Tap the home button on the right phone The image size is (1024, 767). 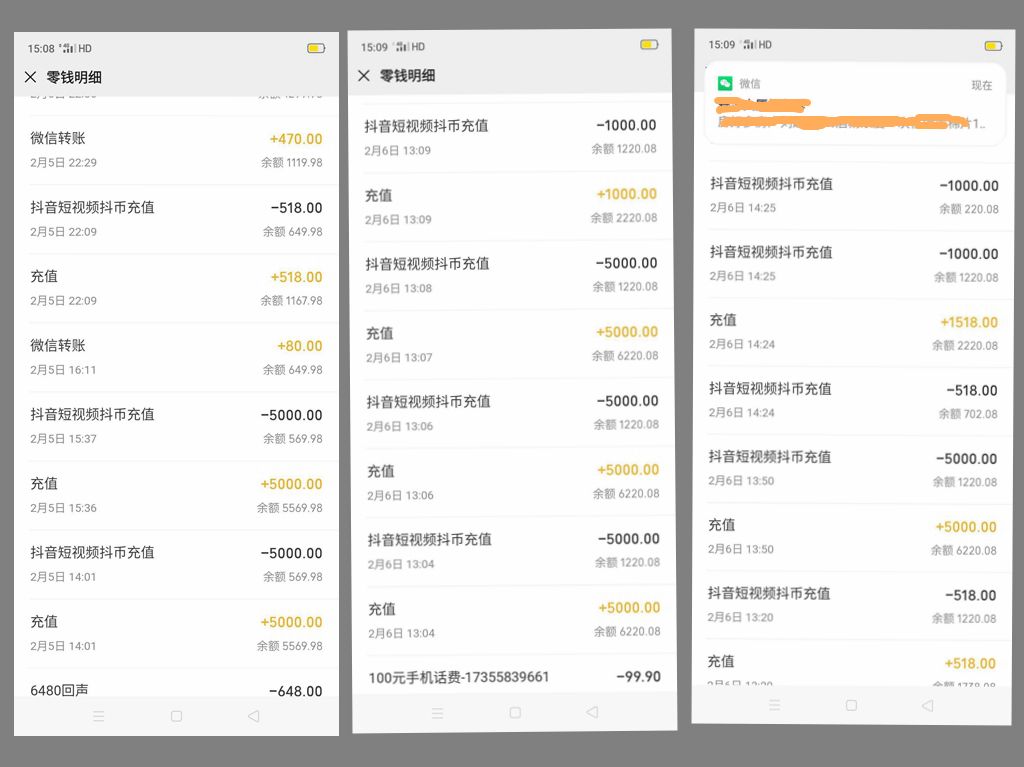(851, 706)
